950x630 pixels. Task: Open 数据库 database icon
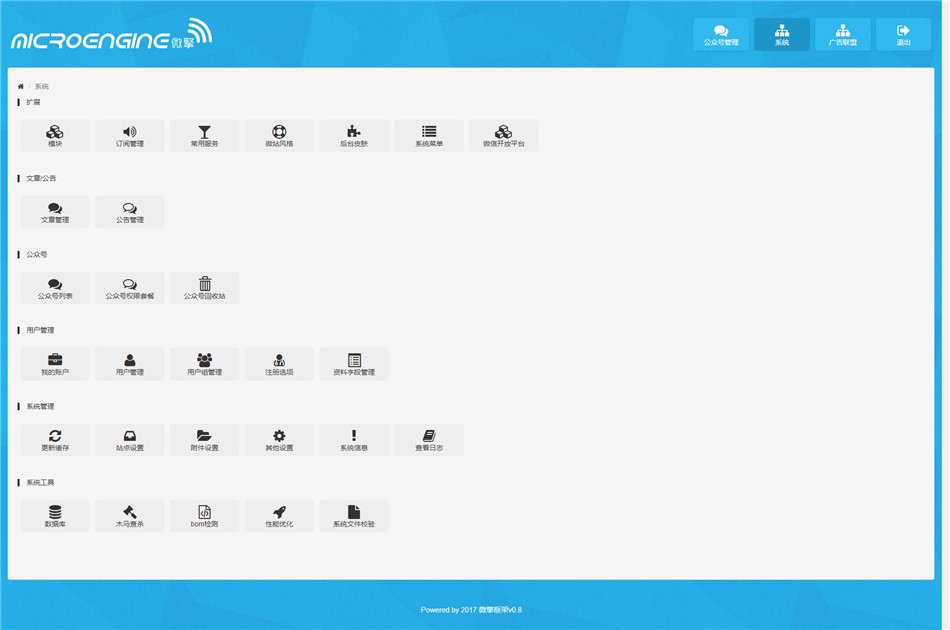55,512
